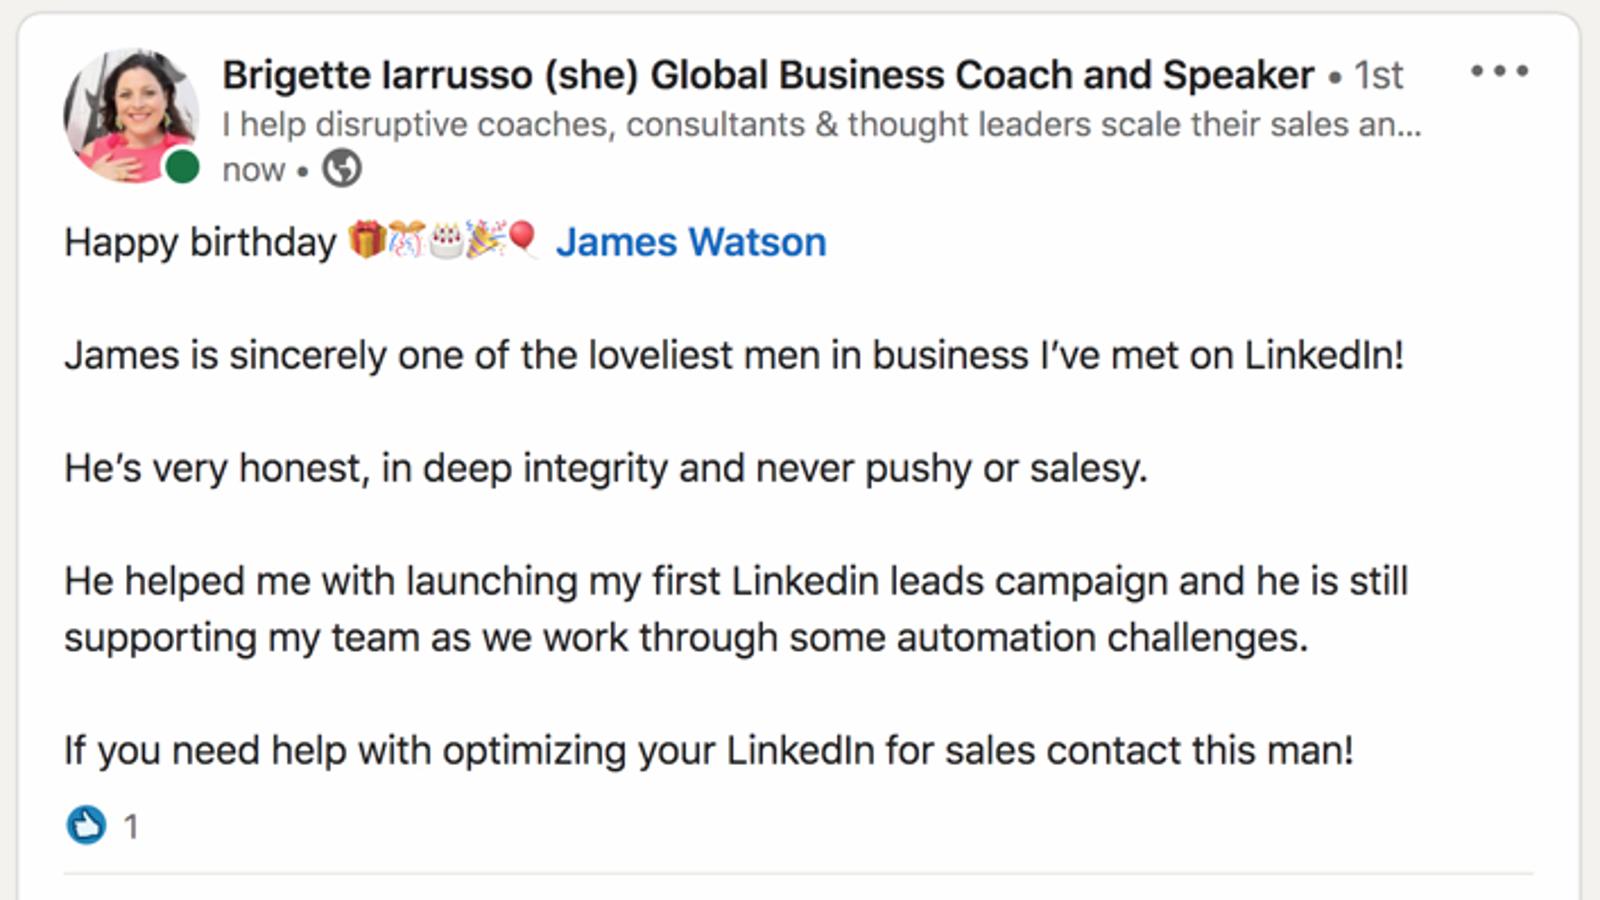Open the three-dot post options menu
1600x900 pixels.
pyautogui.click(x=1498, y=72)
